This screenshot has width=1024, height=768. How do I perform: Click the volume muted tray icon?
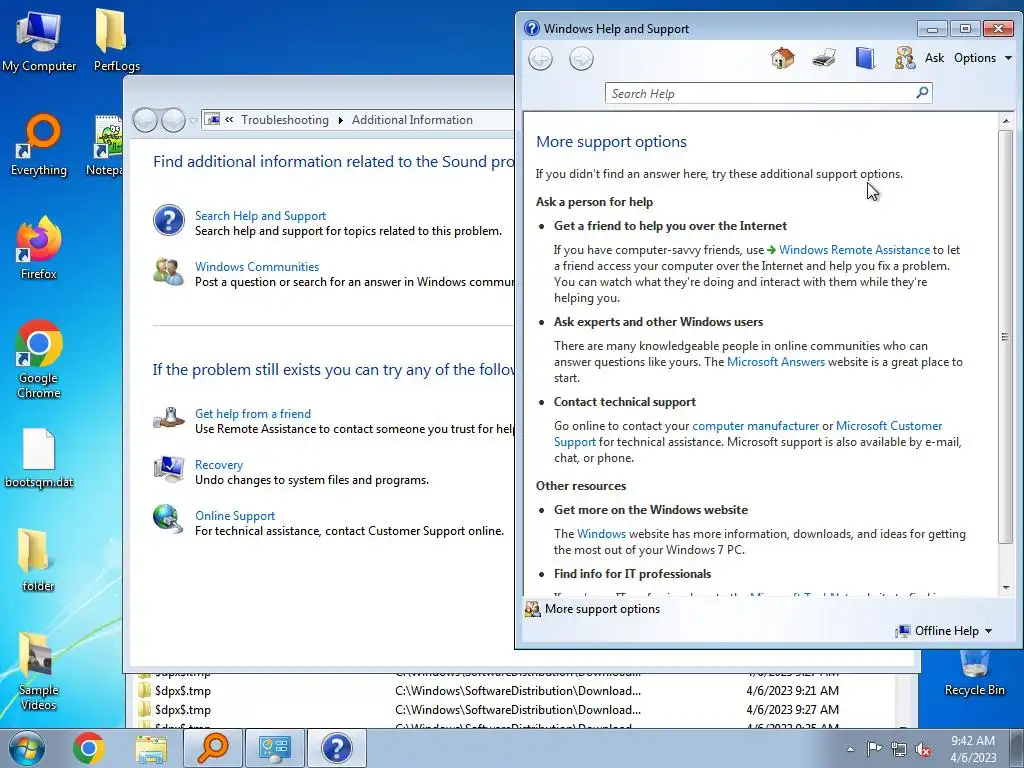923,750
